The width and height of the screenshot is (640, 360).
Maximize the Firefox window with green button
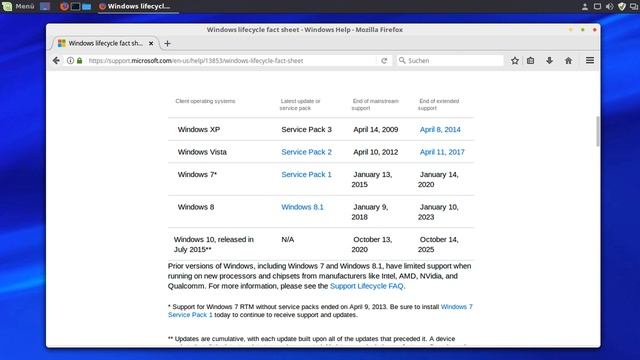pos(582,30)
